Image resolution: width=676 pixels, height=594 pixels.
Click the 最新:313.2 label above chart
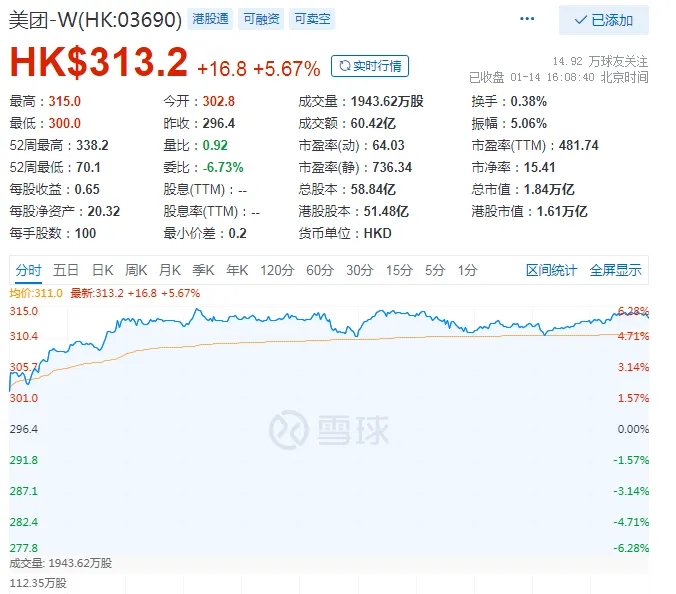click(97, 293)
